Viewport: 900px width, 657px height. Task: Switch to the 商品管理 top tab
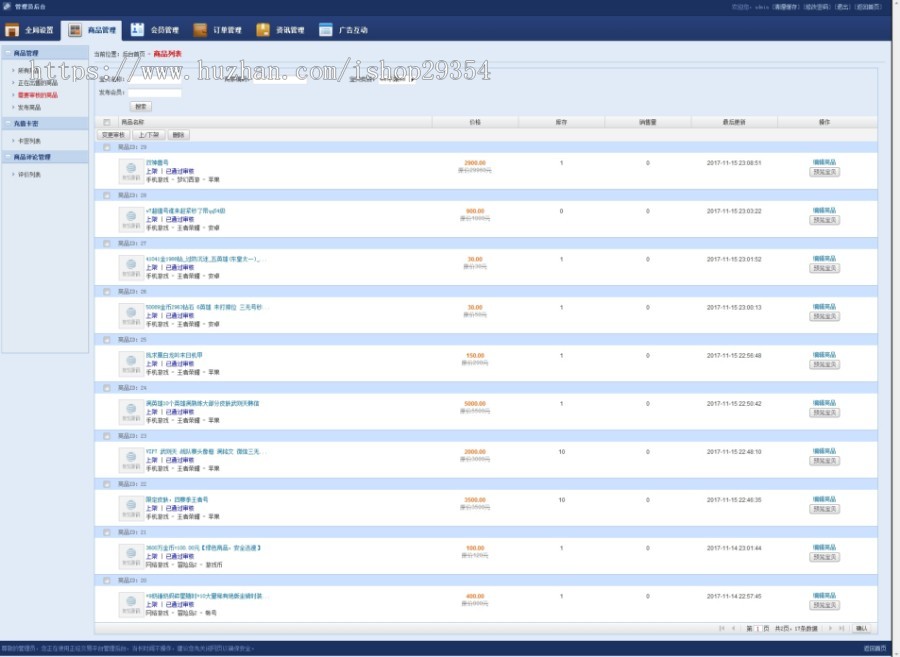click(x=90, y=30)
